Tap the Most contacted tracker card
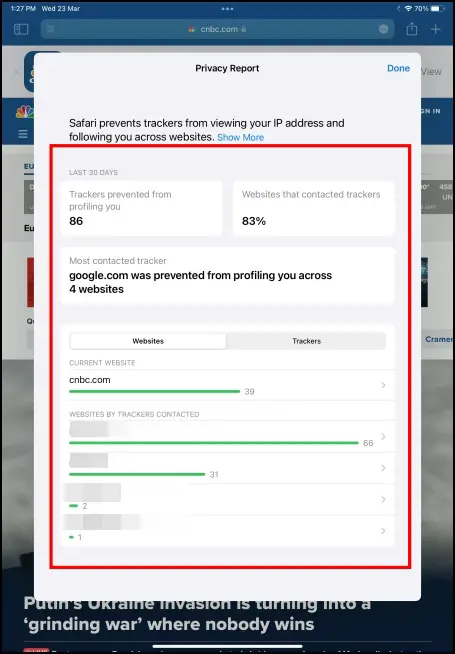 [x=227, y=276]
